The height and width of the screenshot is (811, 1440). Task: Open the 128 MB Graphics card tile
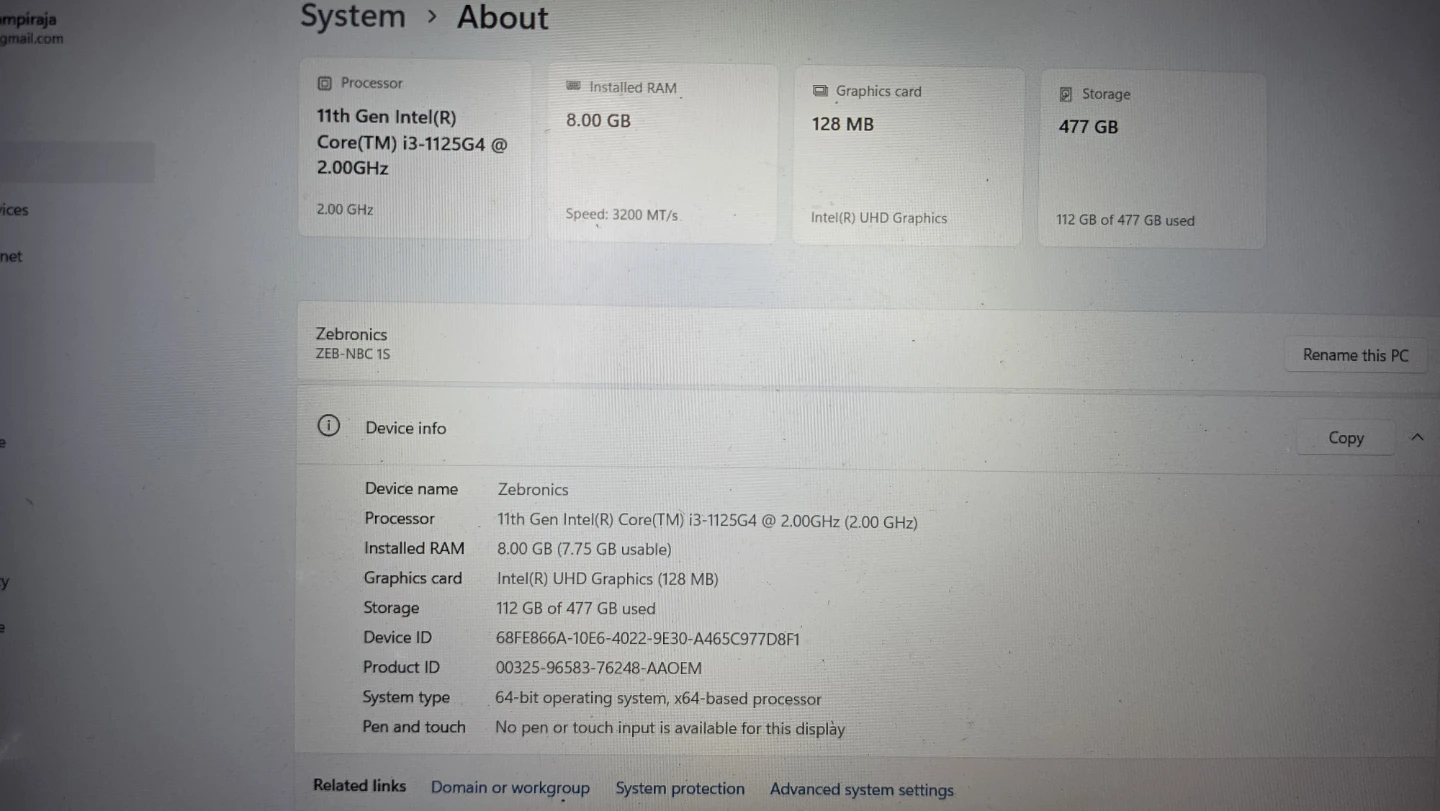pyautogui.click(x=908, y=158)
